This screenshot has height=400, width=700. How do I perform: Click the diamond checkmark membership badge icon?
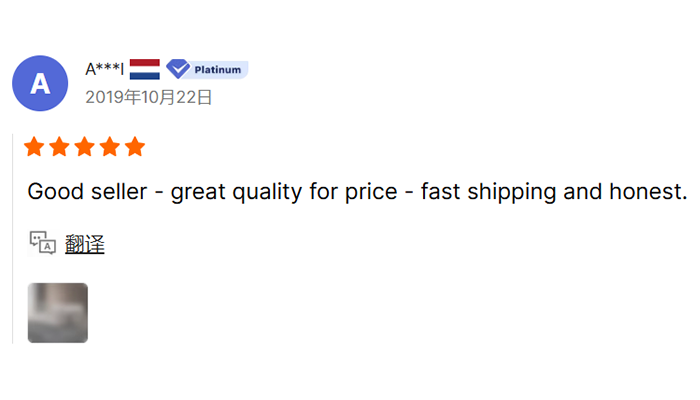[x=178, y=69]
